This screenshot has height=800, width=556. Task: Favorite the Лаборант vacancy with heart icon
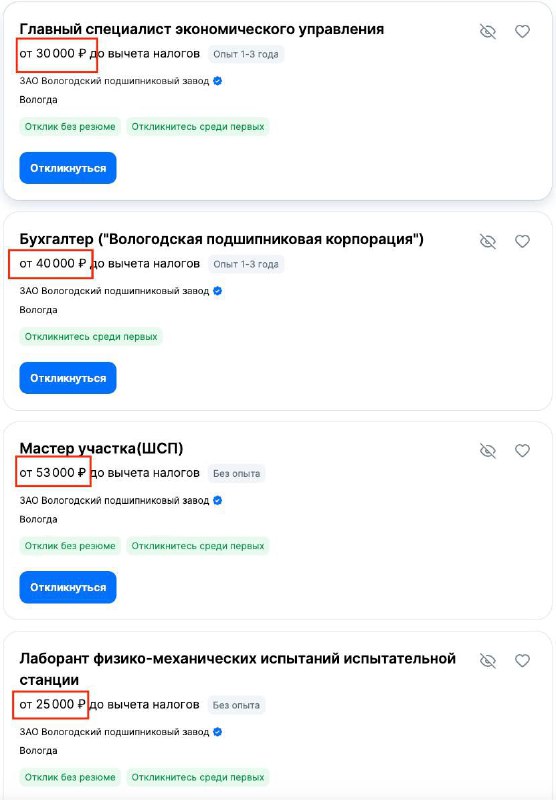[522, 661]
